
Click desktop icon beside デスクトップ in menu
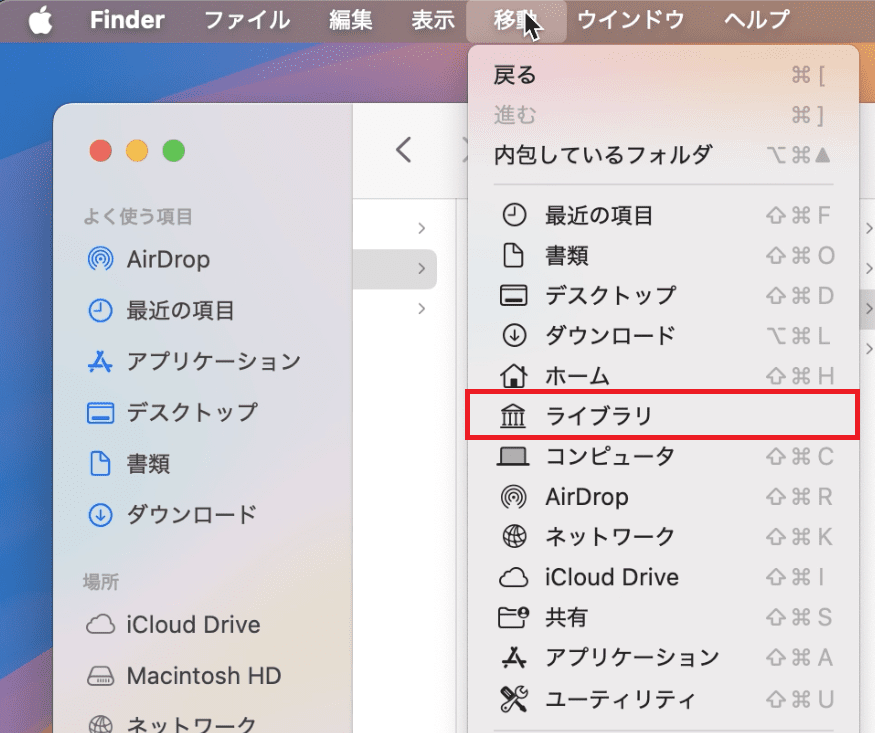click(513, 296)
